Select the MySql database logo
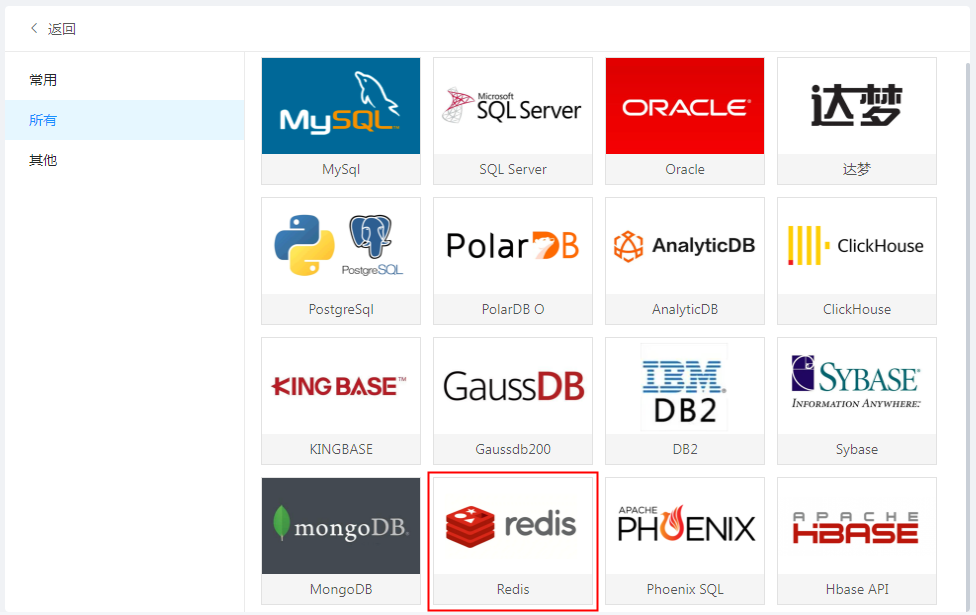976x615 pixels. [x=341, y=106]
